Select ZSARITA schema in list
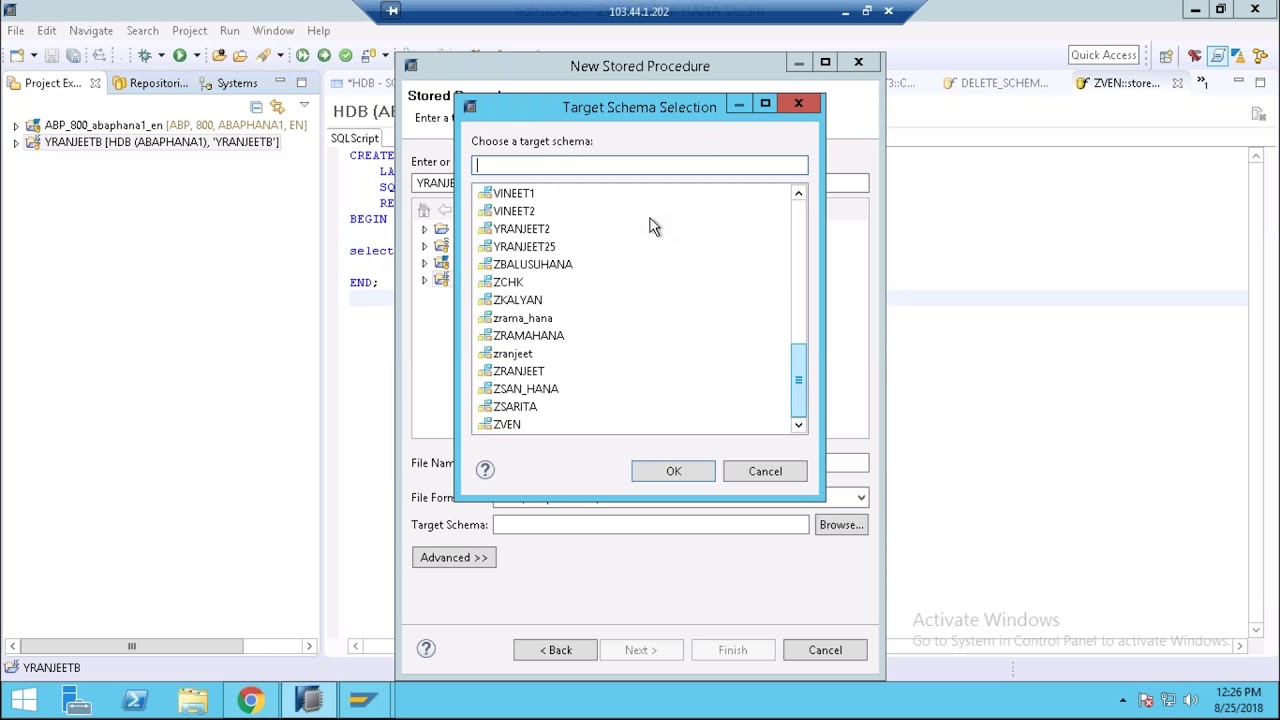Viewport: 1280px width, 720px height. pyautogui.click(x=515, y=406)
